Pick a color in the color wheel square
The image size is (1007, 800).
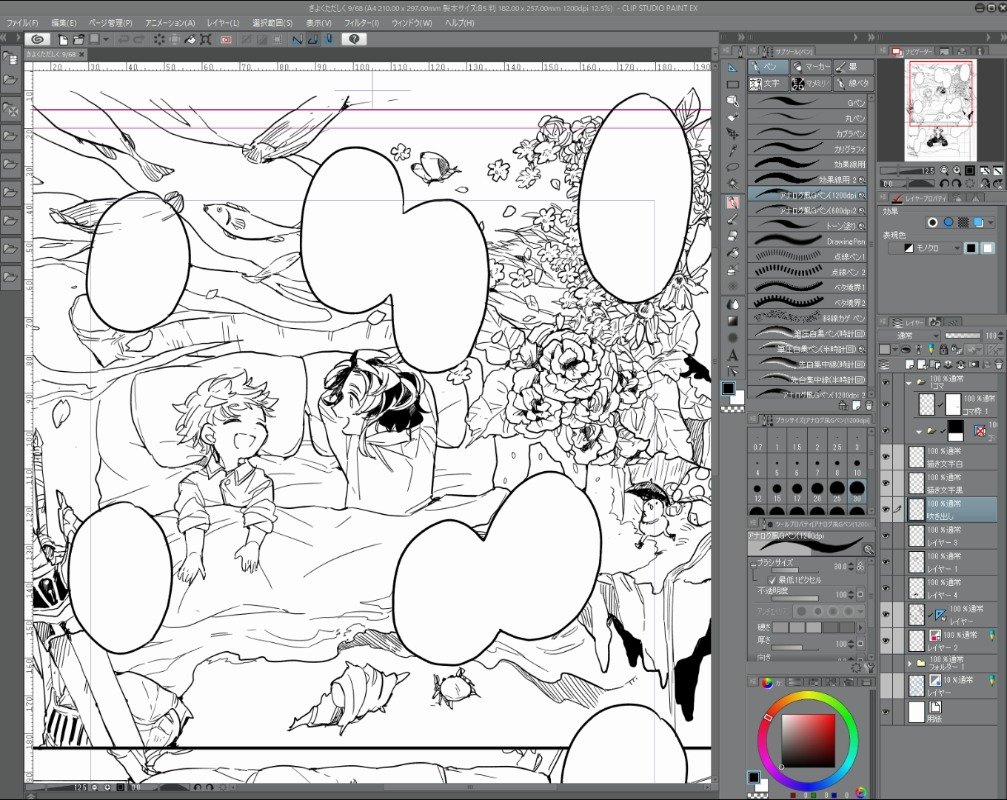click(808, 741)
